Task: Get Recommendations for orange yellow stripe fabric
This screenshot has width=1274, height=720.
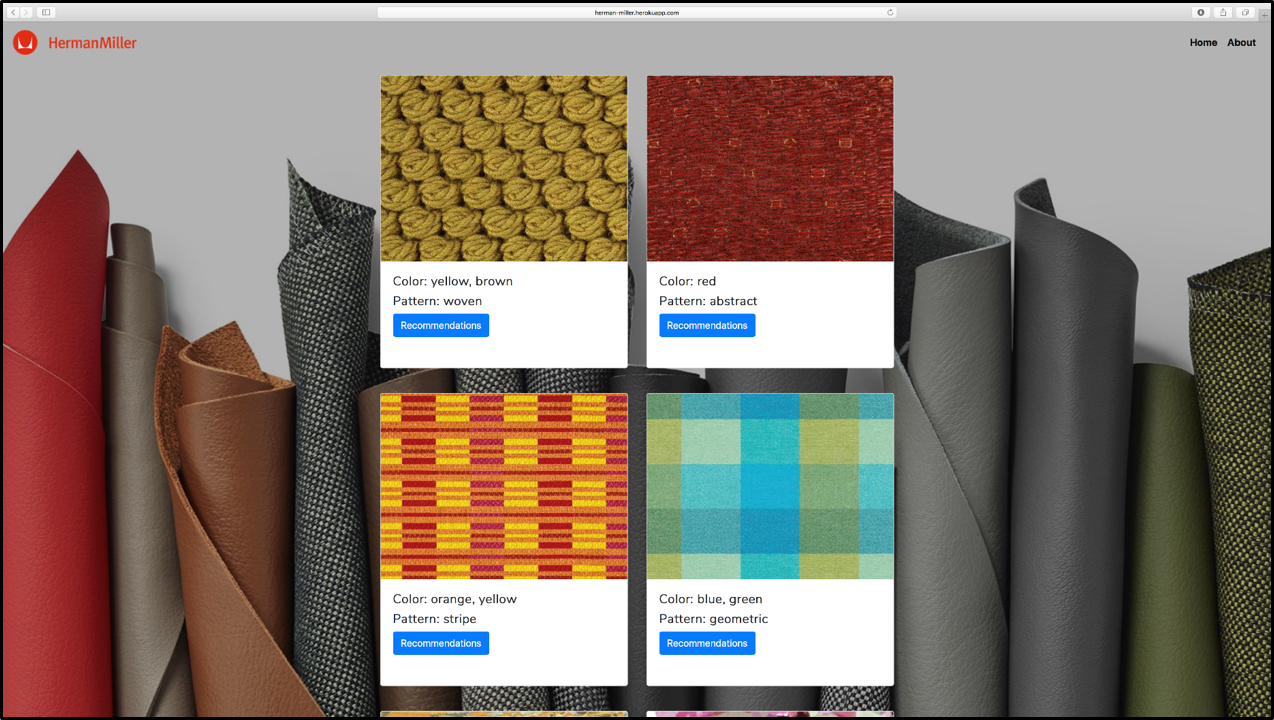Action: tap(441, 643)
